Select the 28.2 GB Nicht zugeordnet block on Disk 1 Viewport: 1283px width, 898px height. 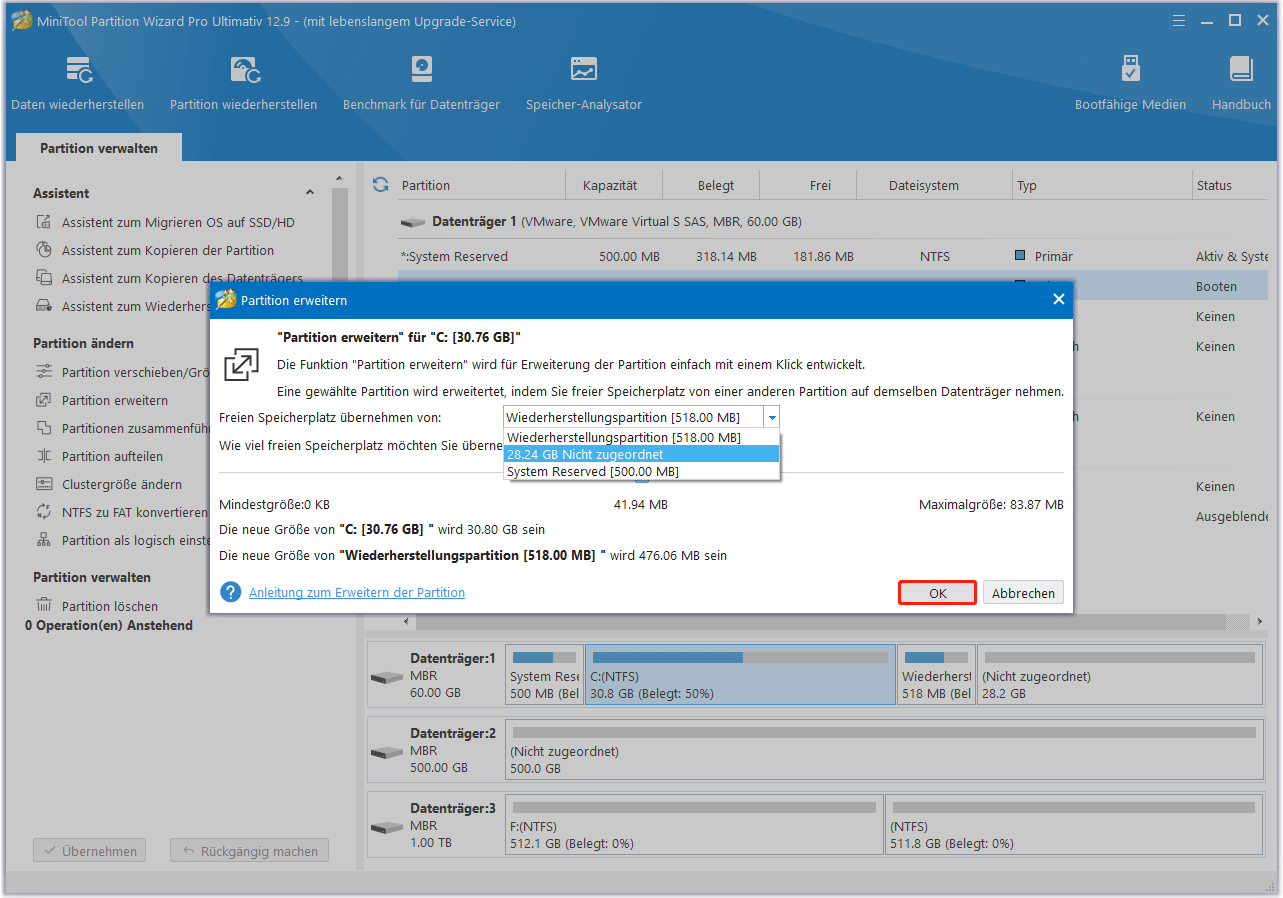pos(1119,675)
